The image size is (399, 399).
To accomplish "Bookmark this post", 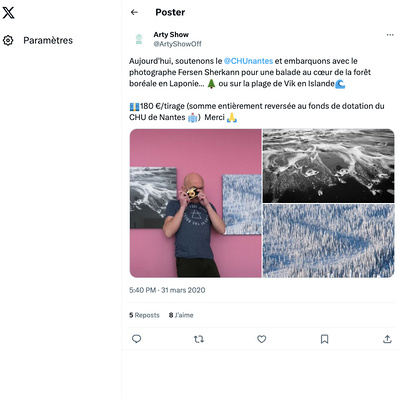I will point(324,339).
